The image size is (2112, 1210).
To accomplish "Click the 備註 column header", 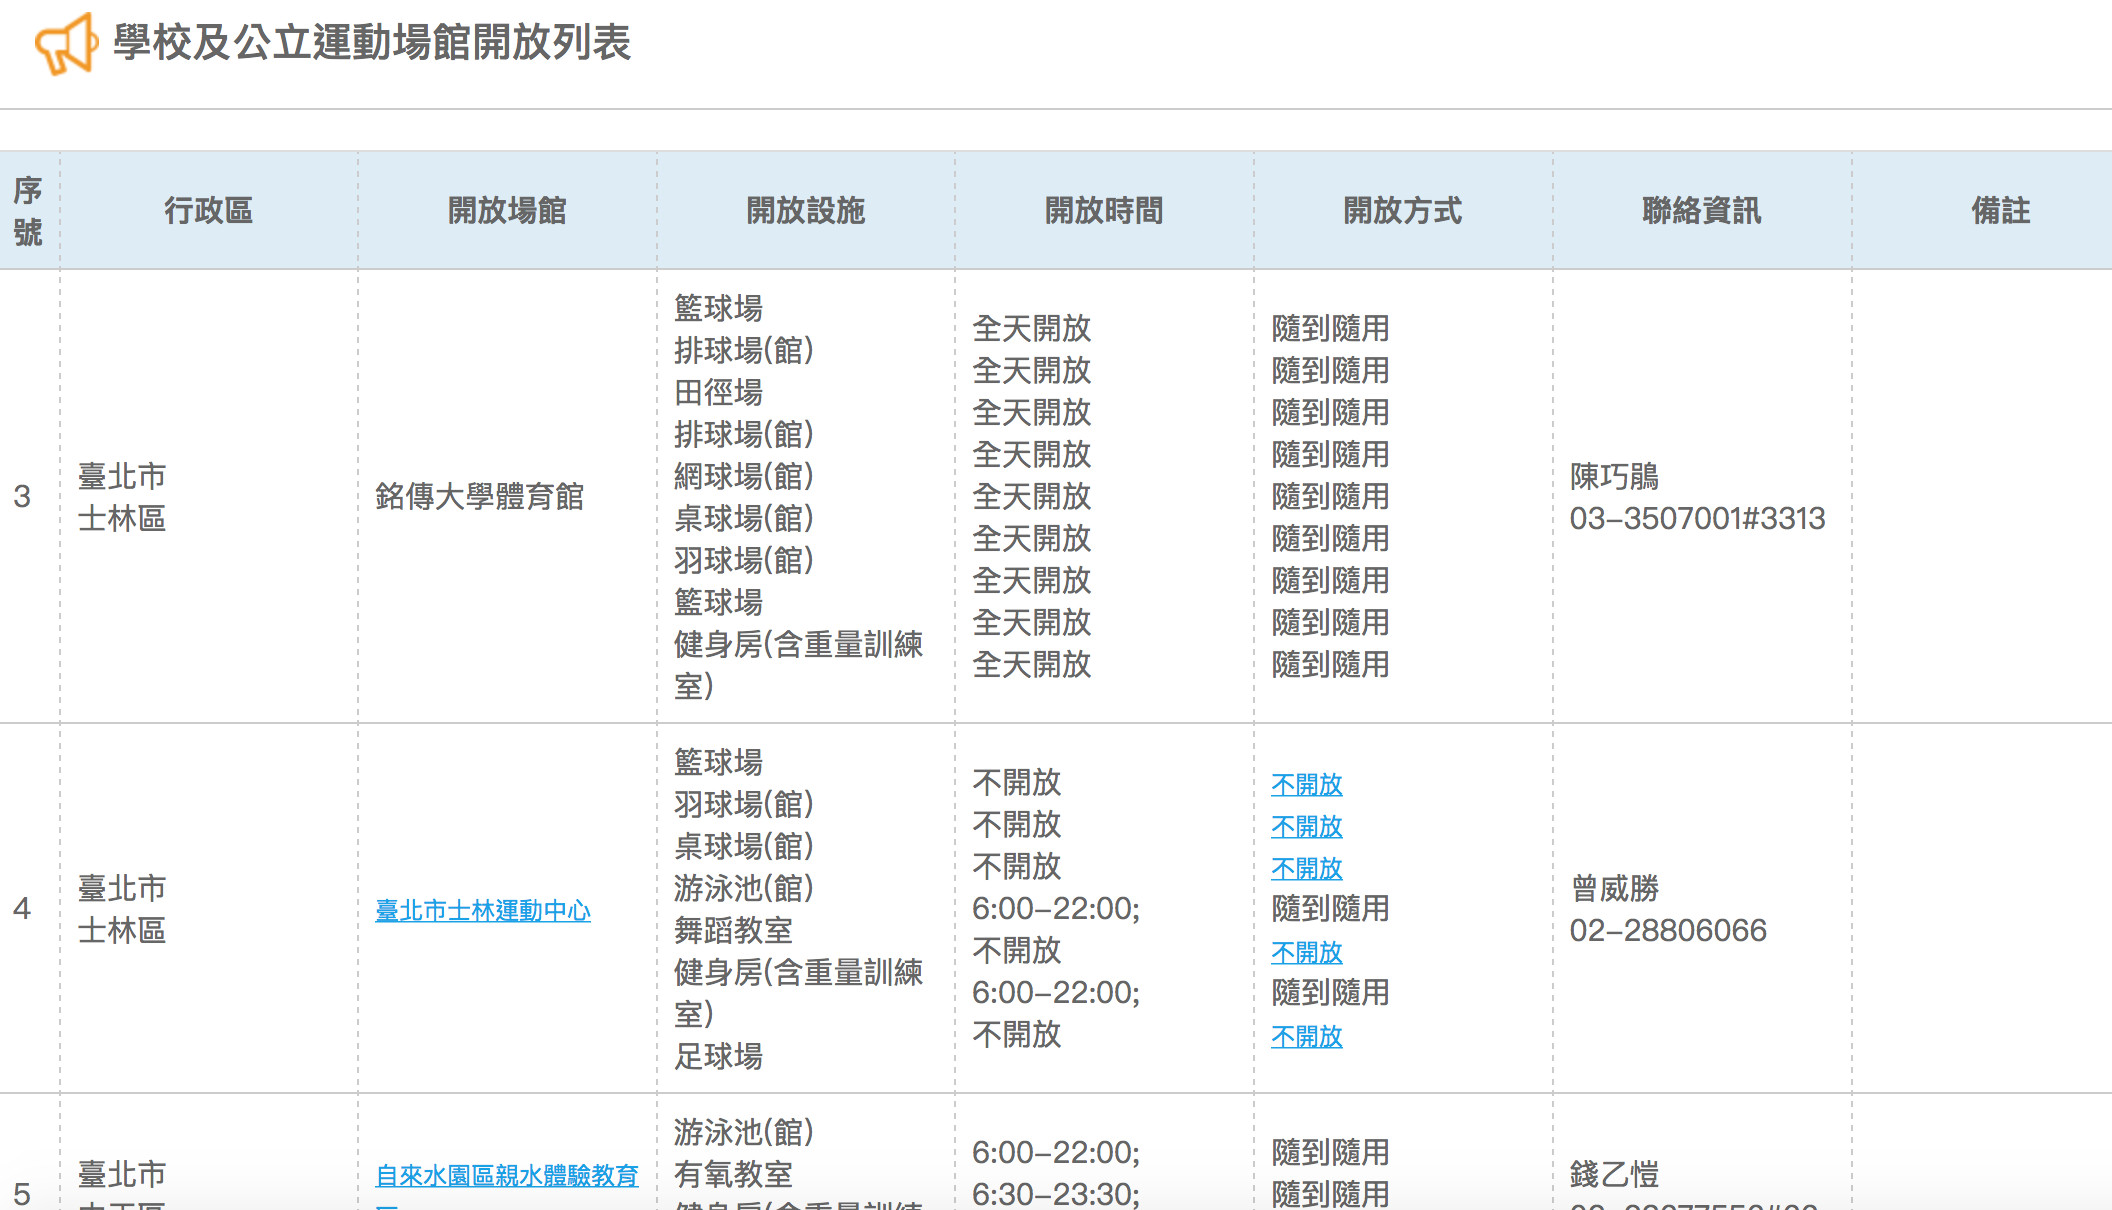I will click(x=2001, y=211).
